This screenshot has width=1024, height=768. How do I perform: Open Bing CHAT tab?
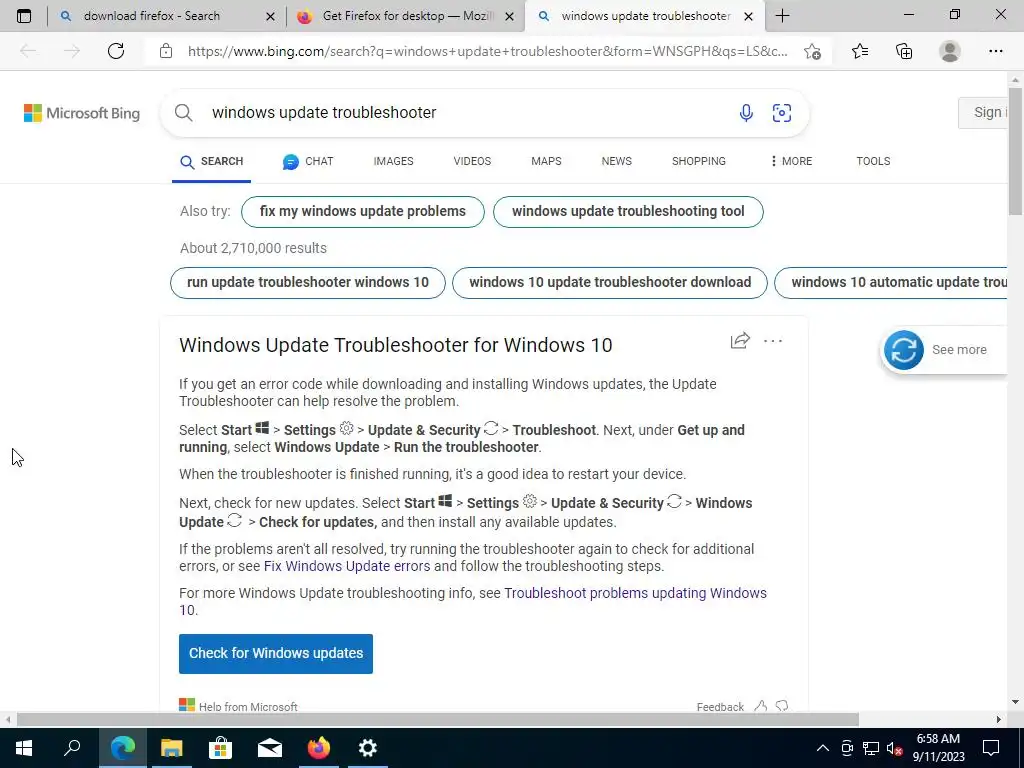tap(308, 161)
